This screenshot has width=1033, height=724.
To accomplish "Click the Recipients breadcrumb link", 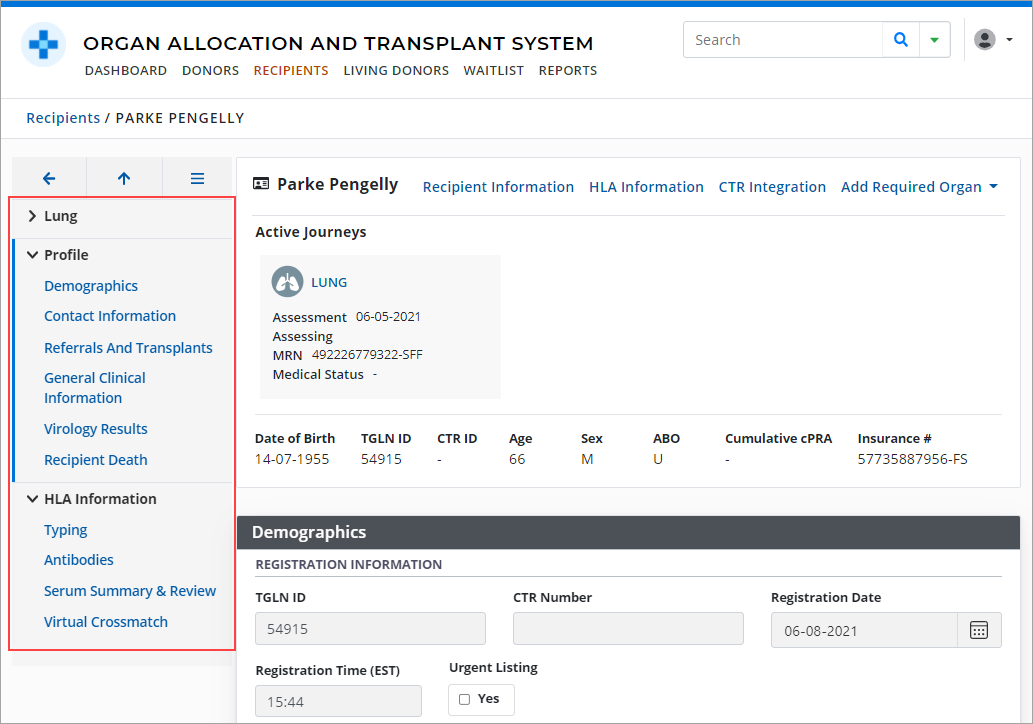I will click(62, 117).
